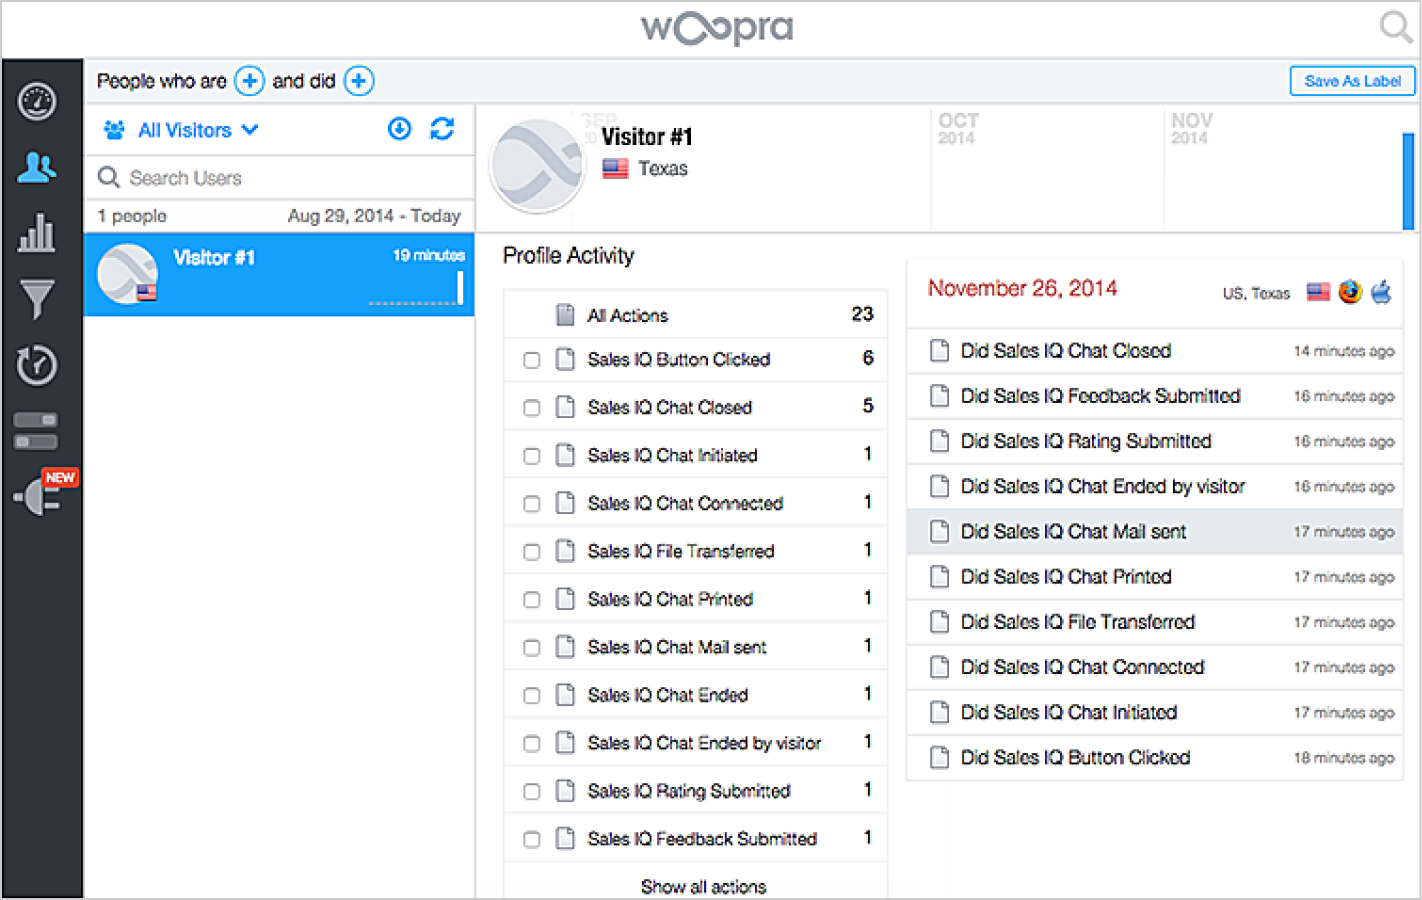Screen dimensions: 1422x900
Task: Click the search magnifier in the header
Action: coord(1395,26)
